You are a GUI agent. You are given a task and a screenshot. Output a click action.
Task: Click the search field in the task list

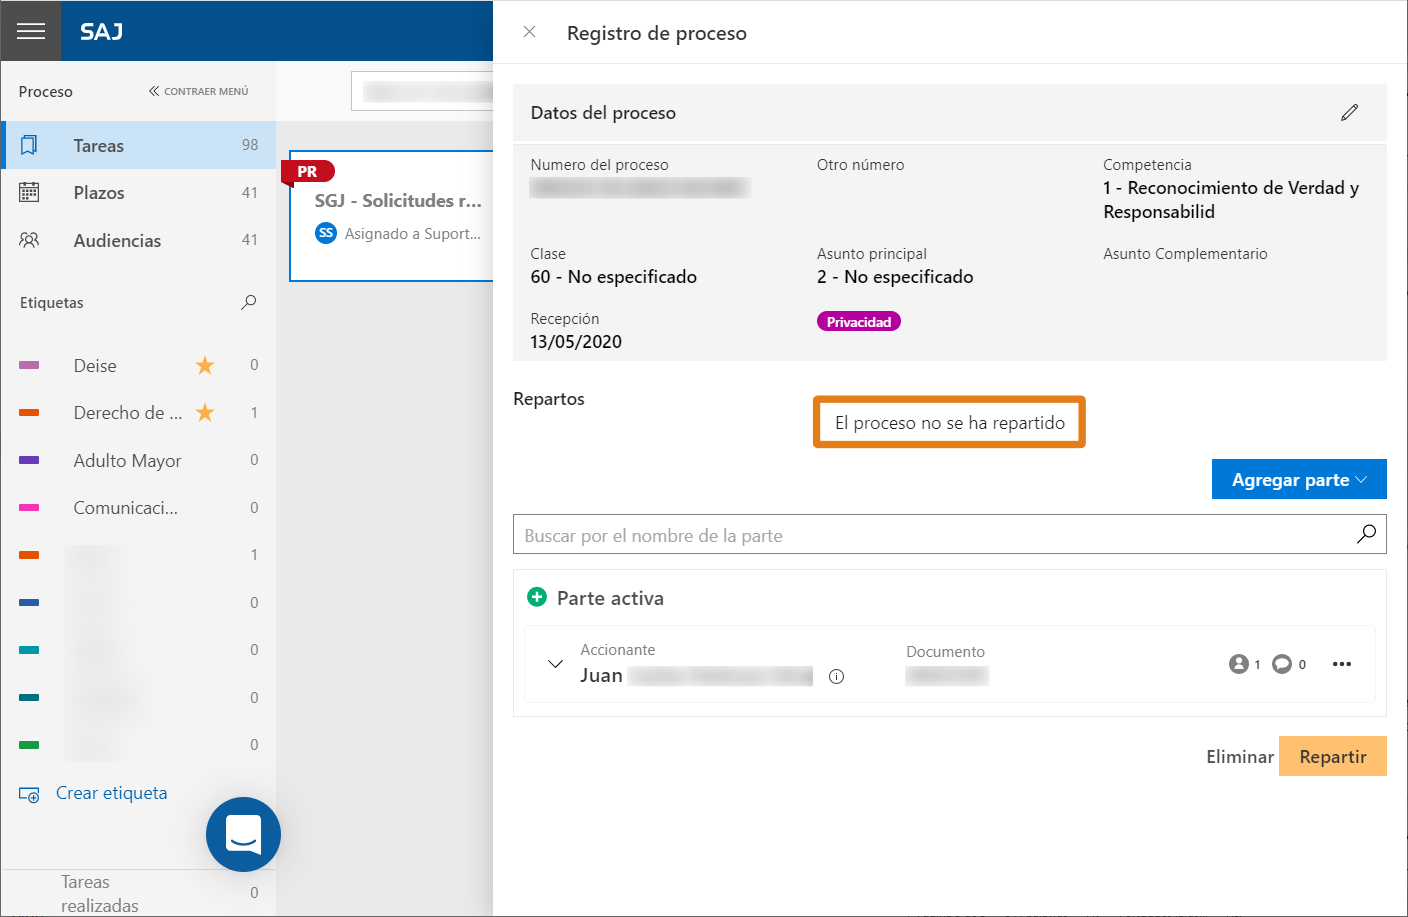(423, 91)
